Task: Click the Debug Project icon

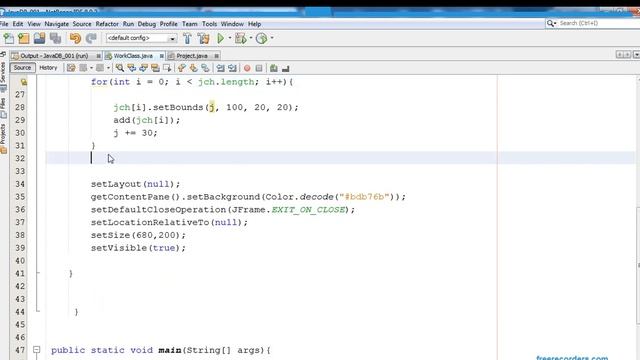Action: click(x=241, y=38)
